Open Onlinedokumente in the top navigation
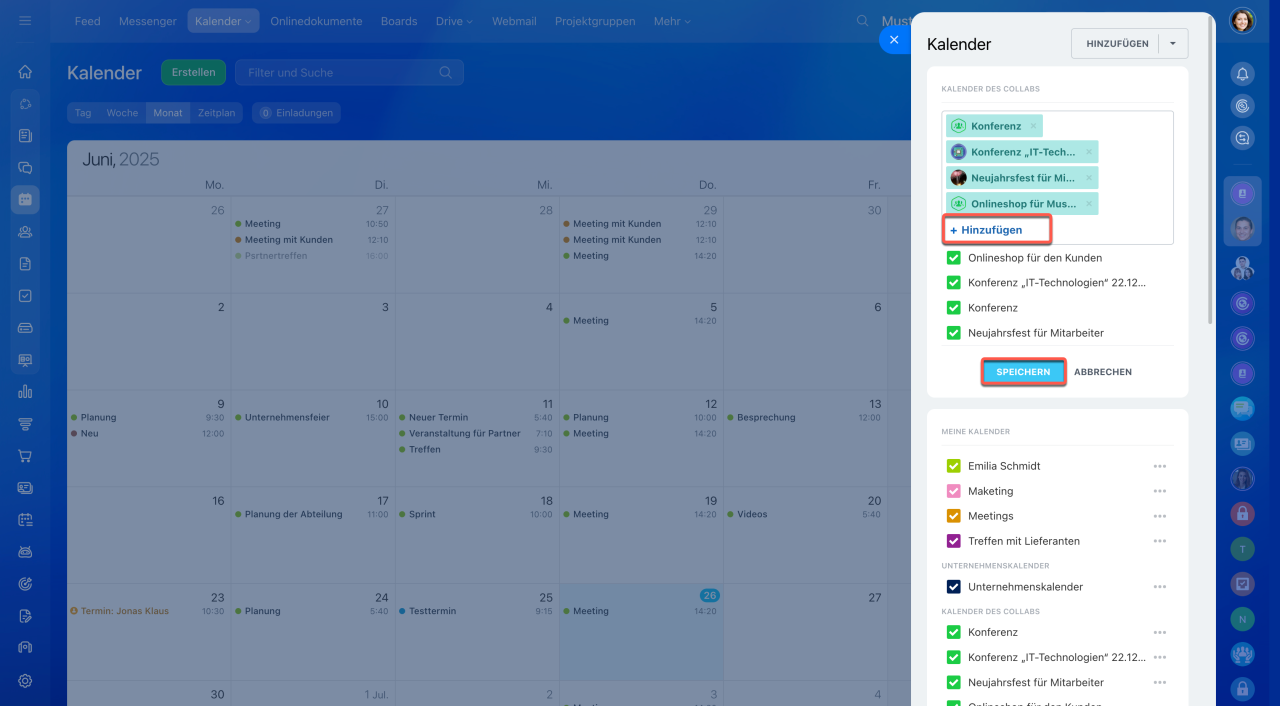Screen dimensions: 1280x706 point(316,21)
